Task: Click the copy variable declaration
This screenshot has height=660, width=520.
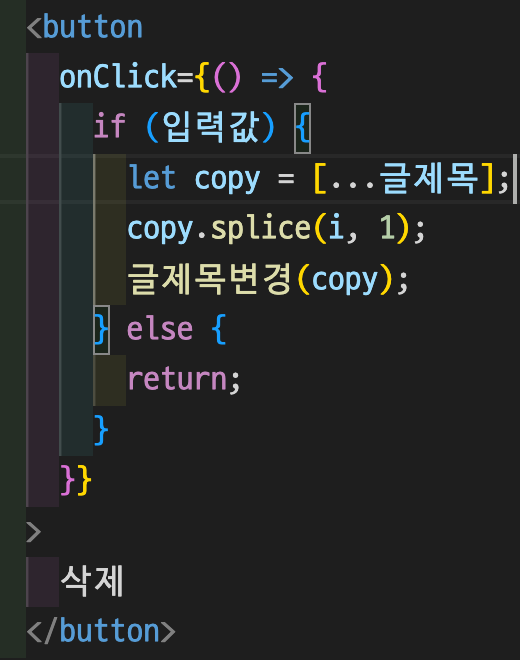Action: 227,179
